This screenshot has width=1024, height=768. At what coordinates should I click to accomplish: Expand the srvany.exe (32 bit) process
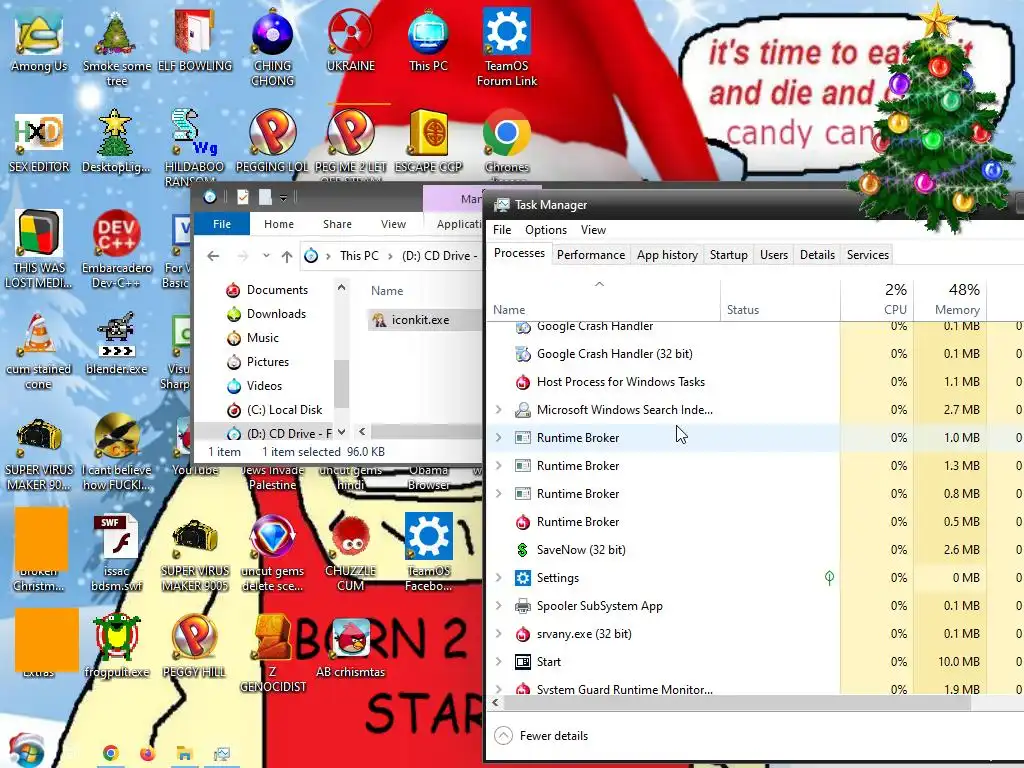tap(499, 634)
